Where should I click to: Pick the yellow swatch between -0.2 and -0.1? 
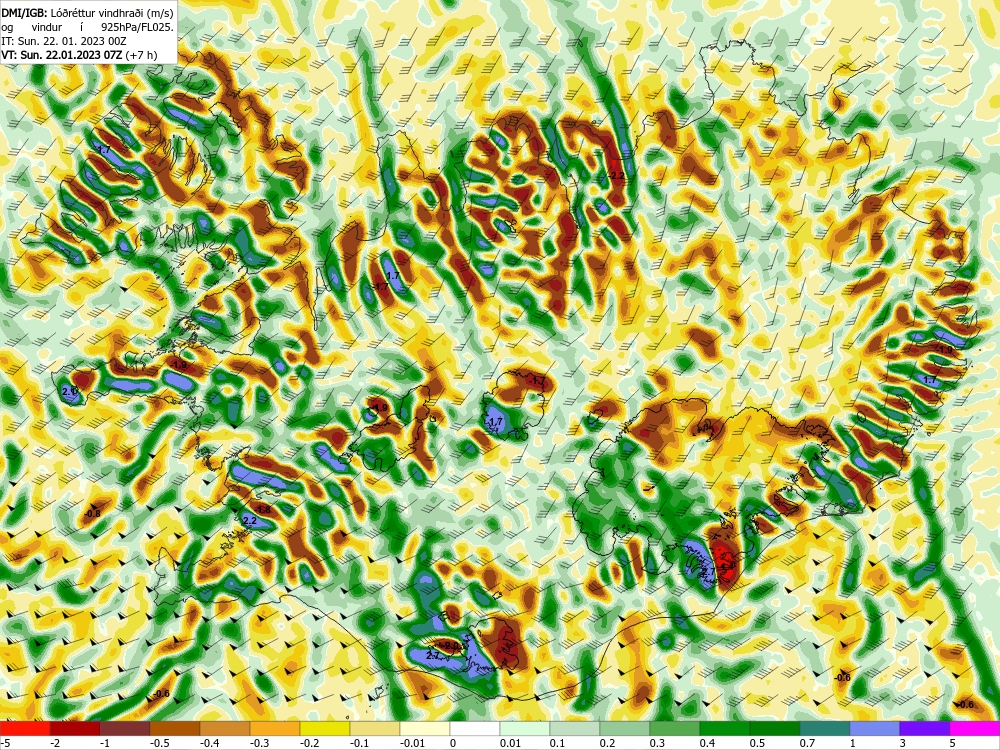click(x=325, y=728)
